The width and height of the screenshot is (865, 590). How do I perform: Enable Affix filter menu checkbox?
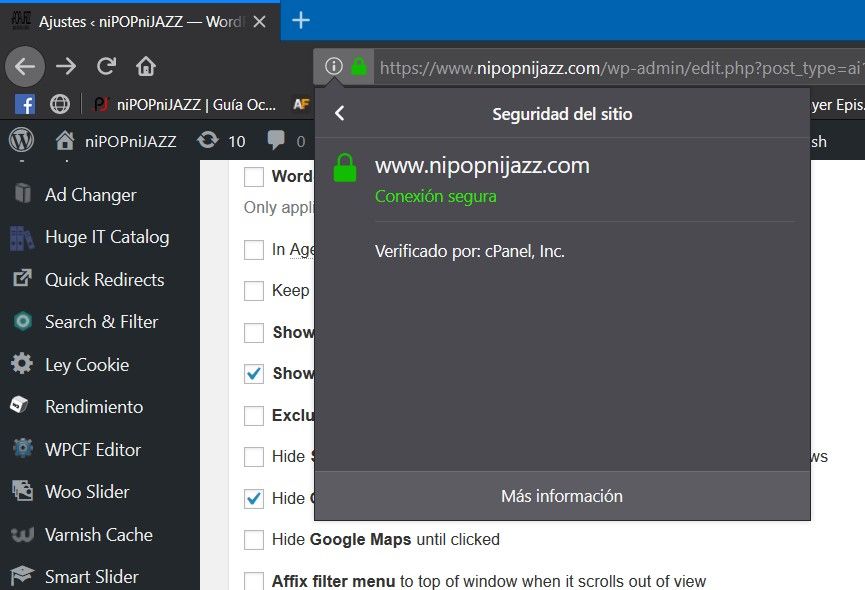pyautogui.click(x=254, y=581)
